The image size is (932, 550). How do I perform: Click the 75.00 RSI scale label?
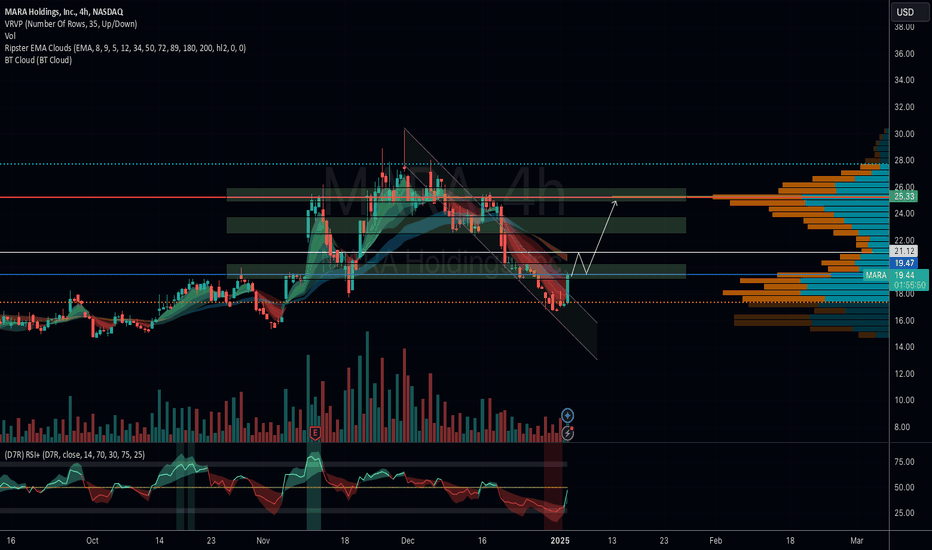(x=904, y=461)
